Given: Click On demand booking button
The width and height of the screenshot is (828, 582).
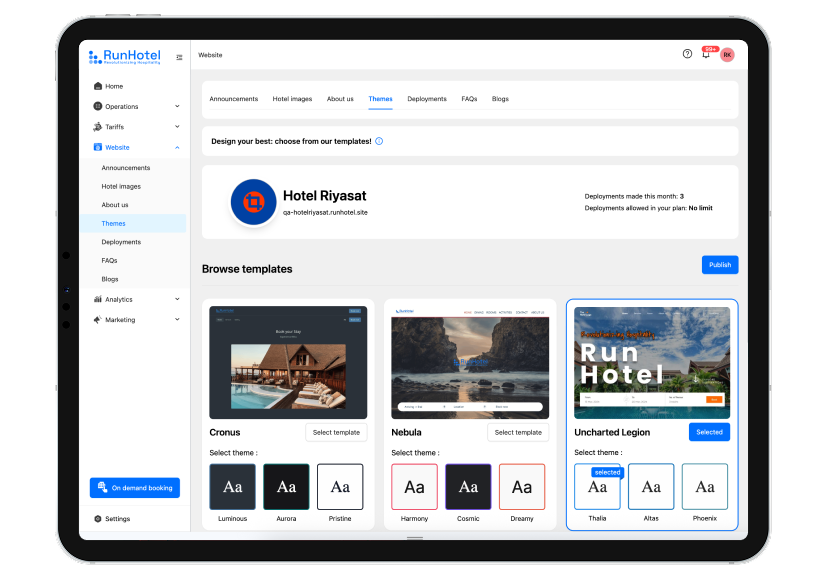Looking at the screenshot, I should pyautogui.click(x=135, y=488).
